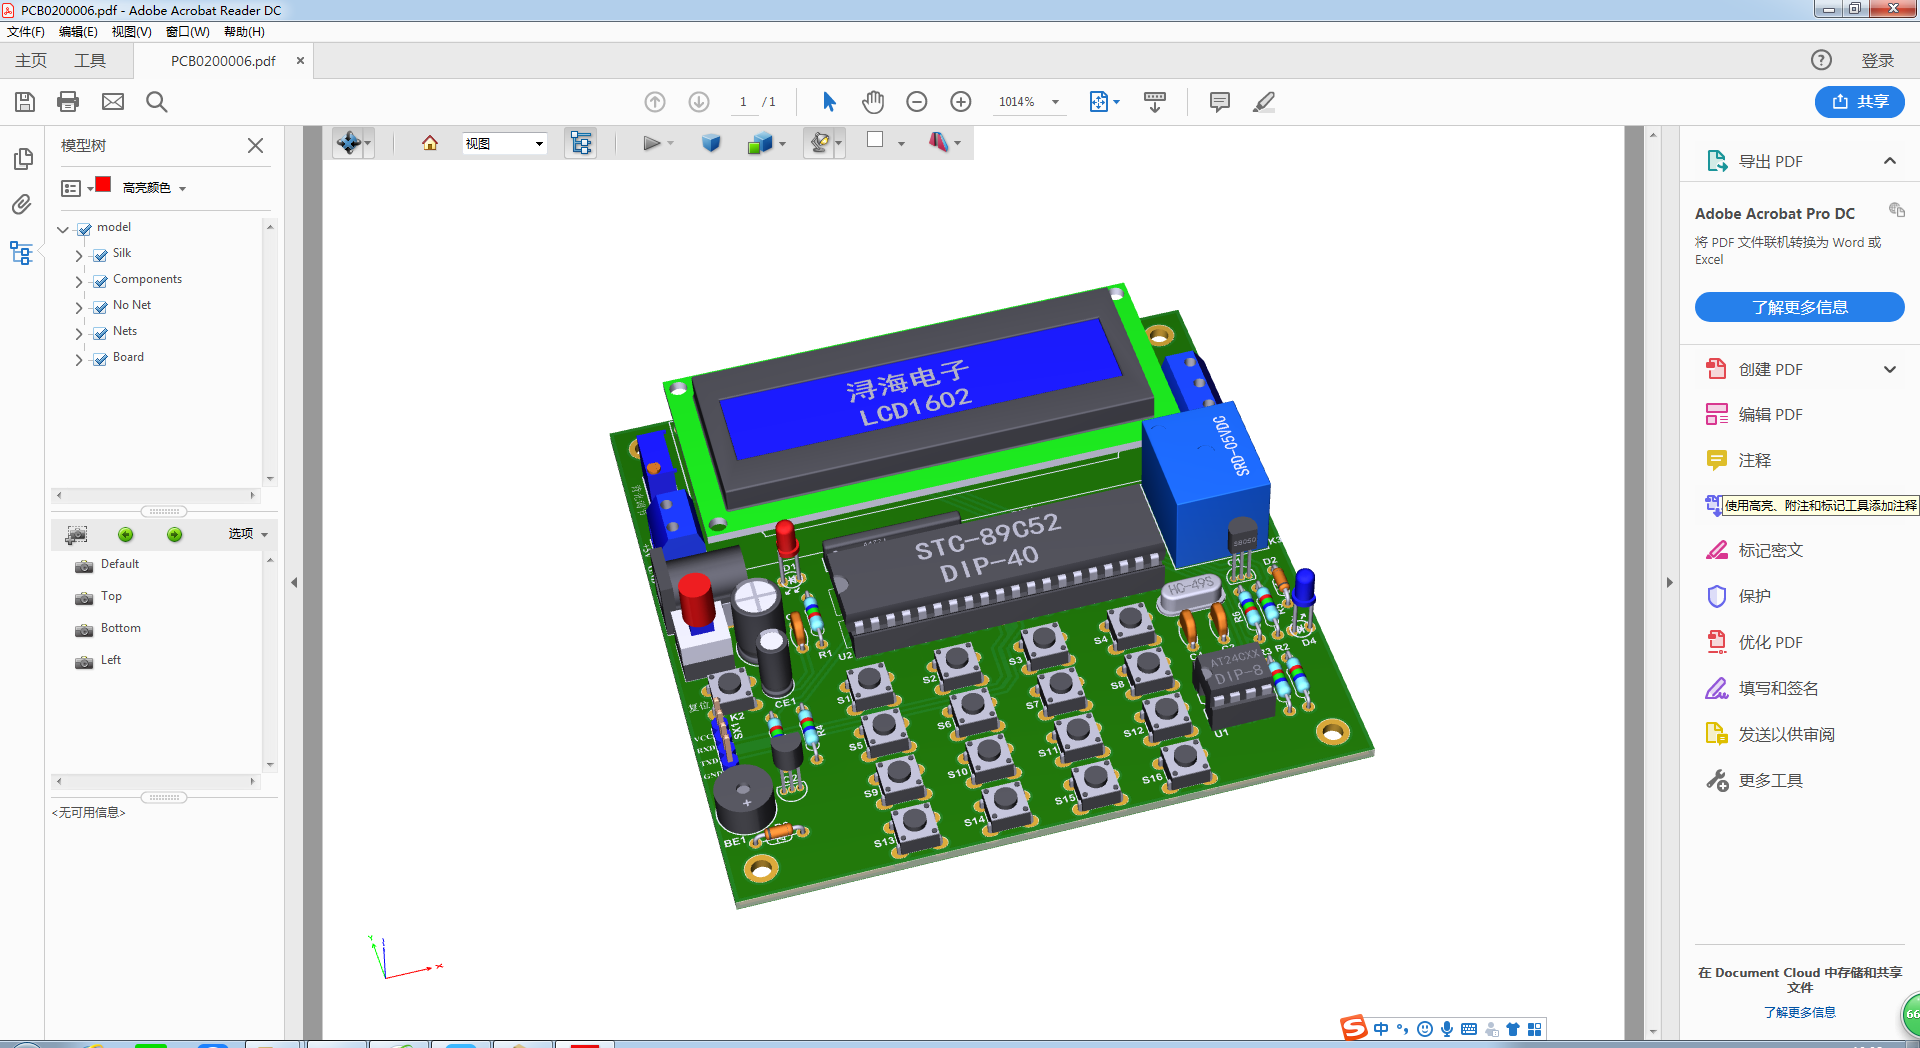Click the background color square swatch

tap(875, 140)
